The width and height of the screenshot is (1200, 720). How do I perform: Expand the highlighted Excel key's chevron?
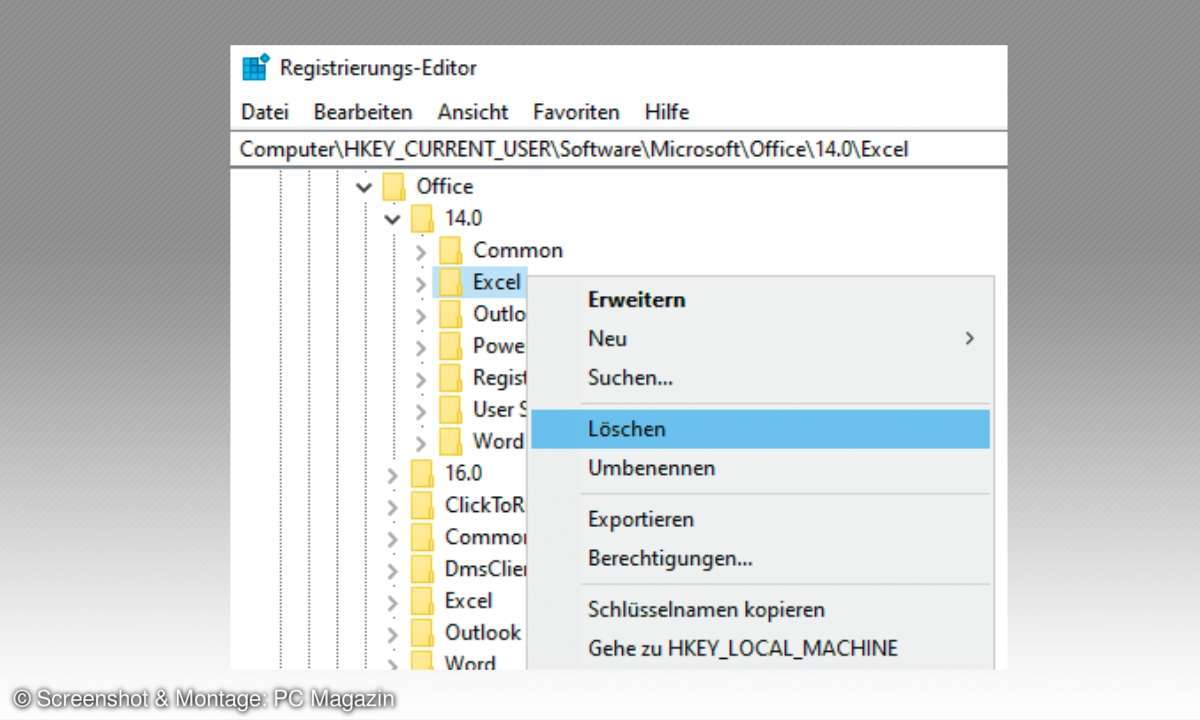[422, 283]
